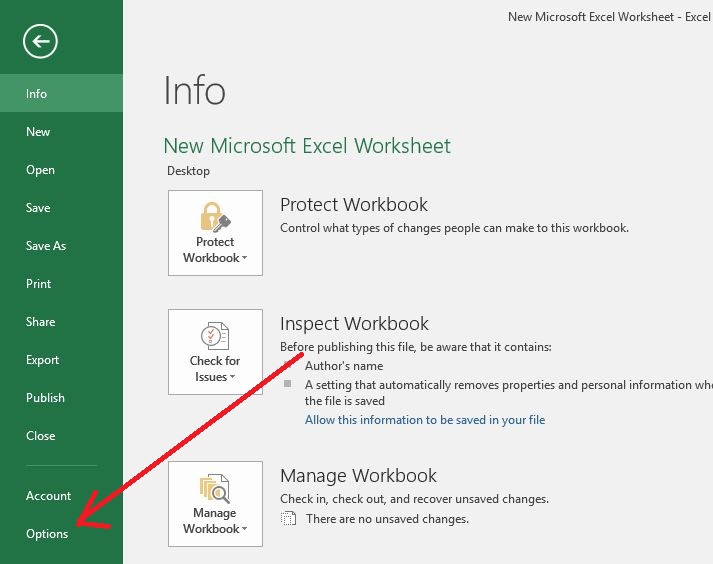Open the Print page

[61, 283]
